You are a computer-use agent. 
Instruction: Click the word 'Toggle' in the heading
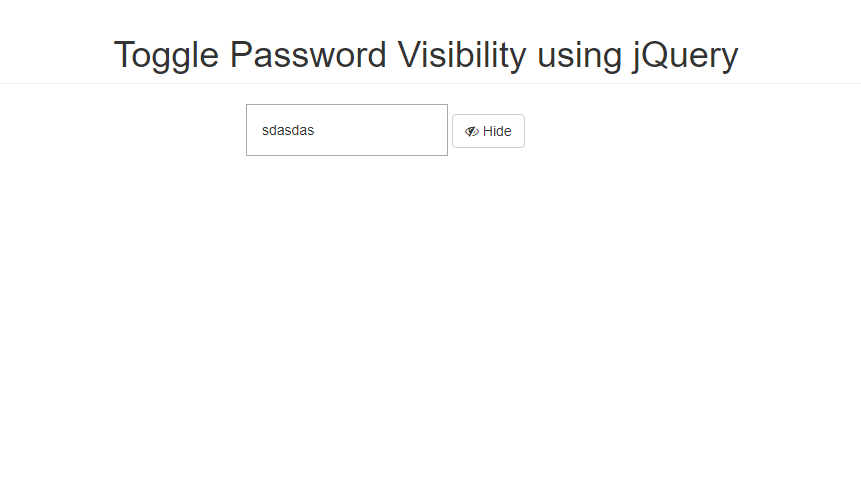[166, 55]
